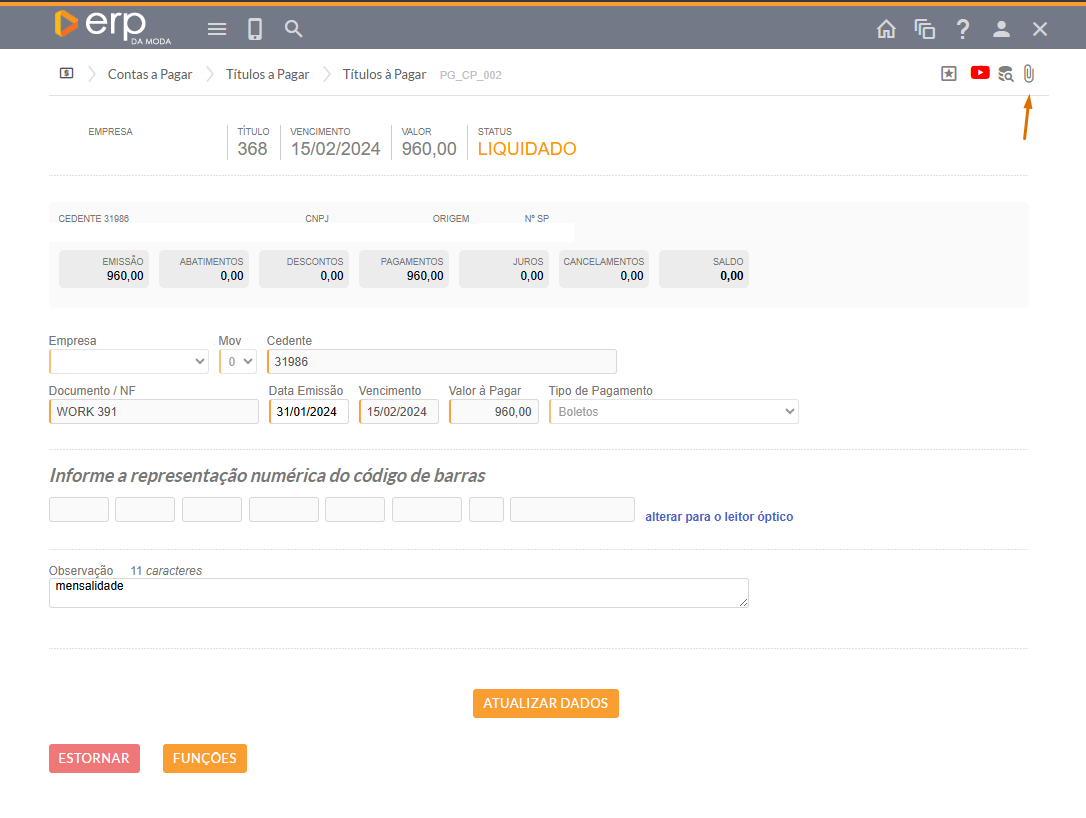The image size is (1086, 818).
Task: Open help question mark icon
Action: point(963,29)
